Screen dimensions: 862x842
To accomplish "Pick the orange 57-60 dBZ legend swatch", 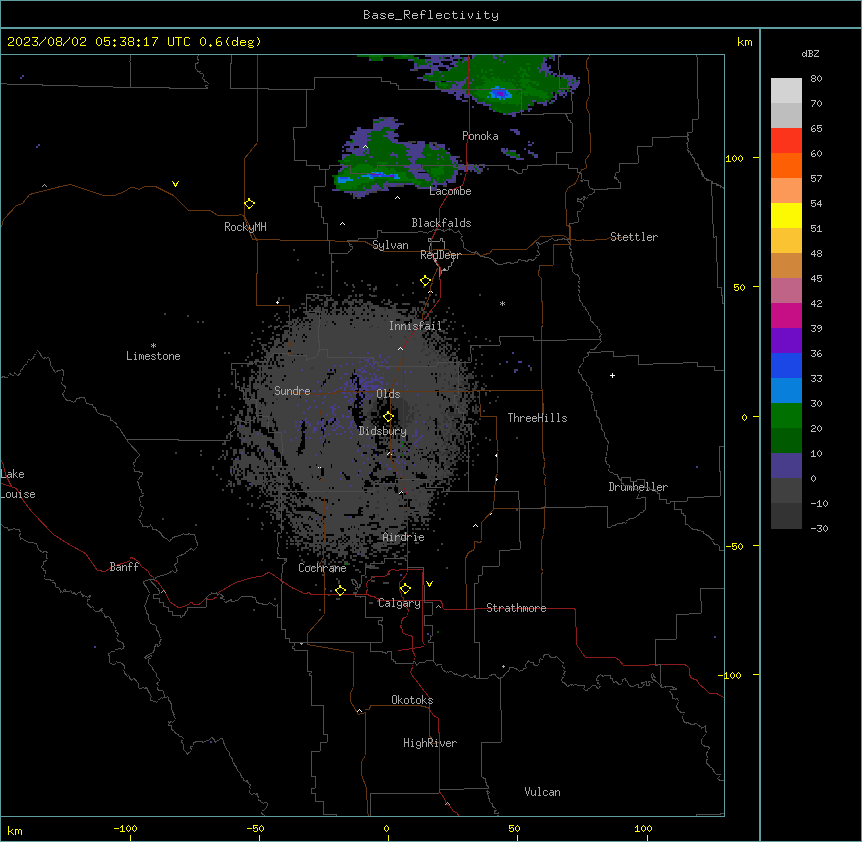I will pos(786,165).
